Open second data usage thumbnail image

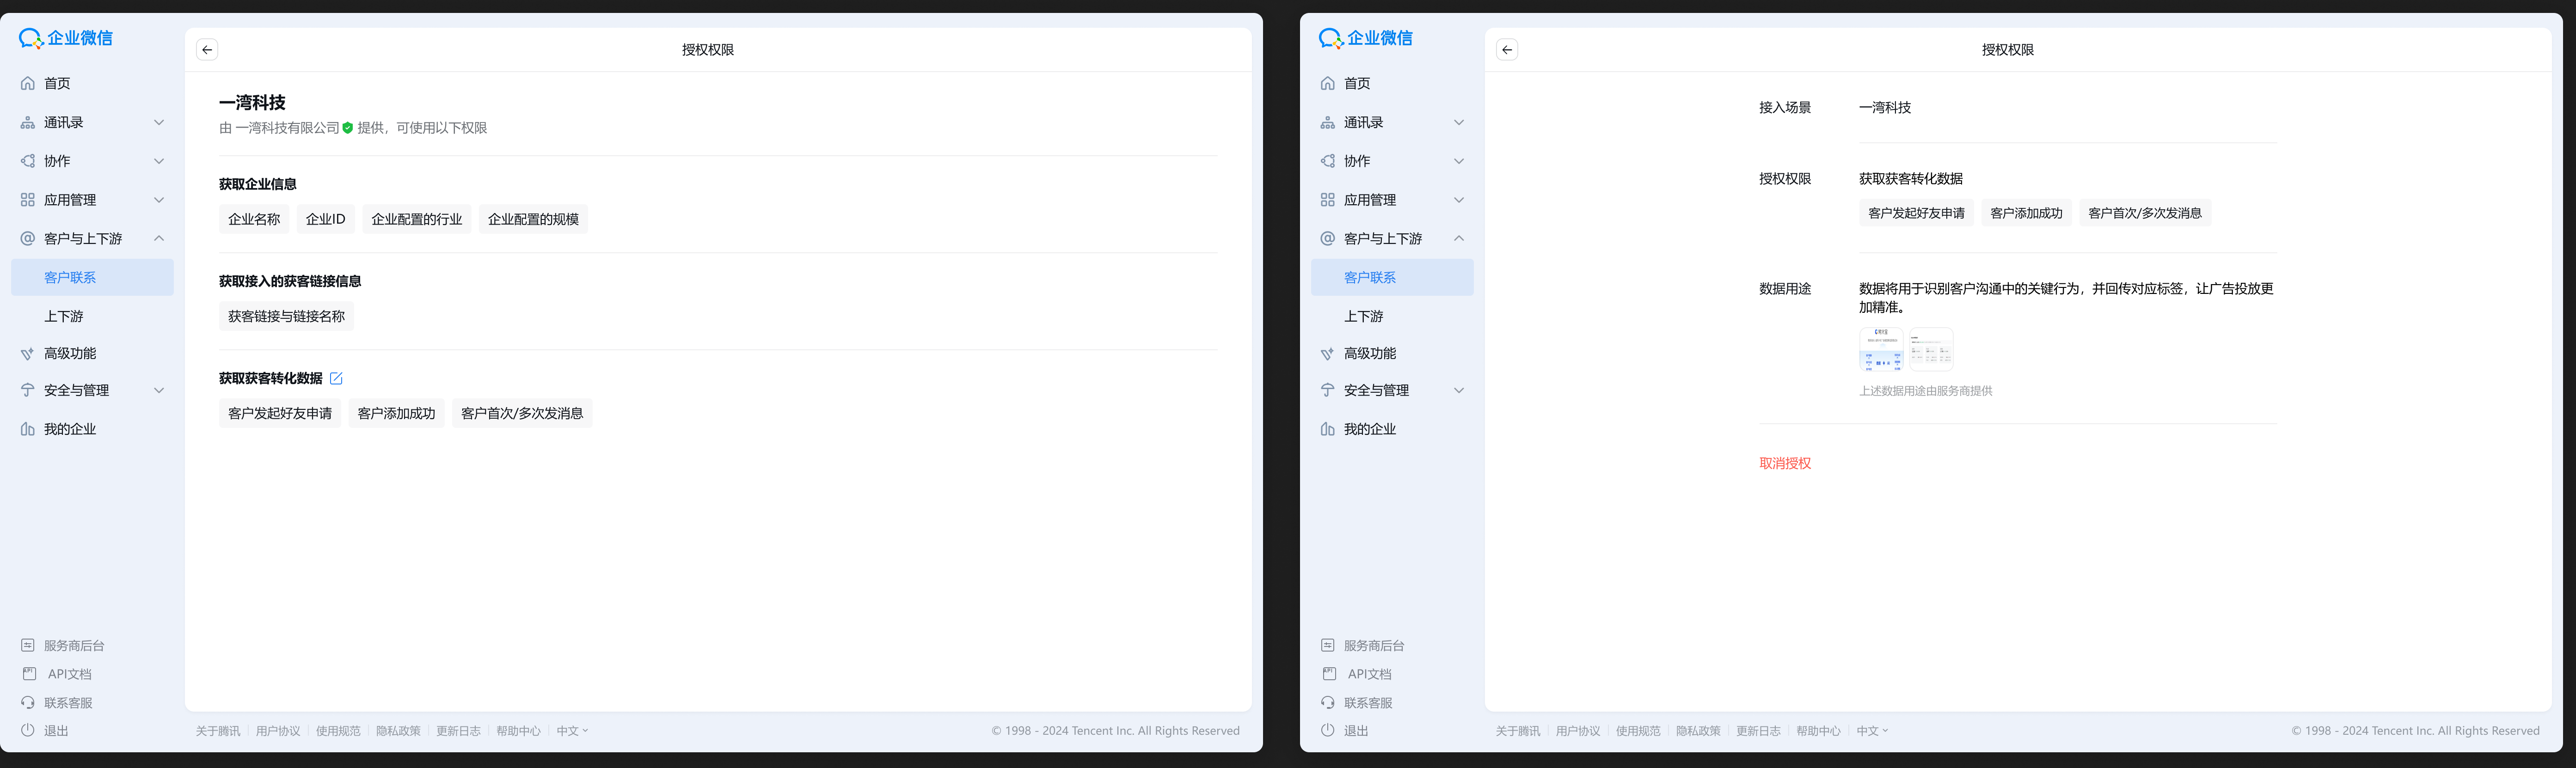1931,349
